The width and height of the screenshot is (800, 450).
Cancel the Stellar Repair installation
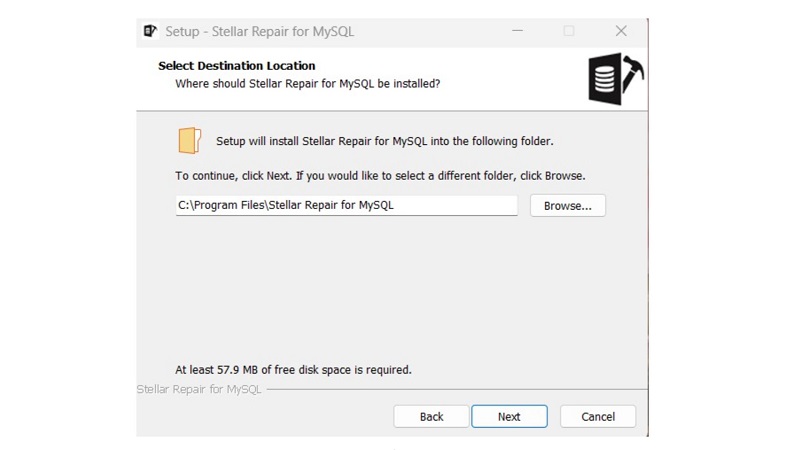(x=598, y=416)
